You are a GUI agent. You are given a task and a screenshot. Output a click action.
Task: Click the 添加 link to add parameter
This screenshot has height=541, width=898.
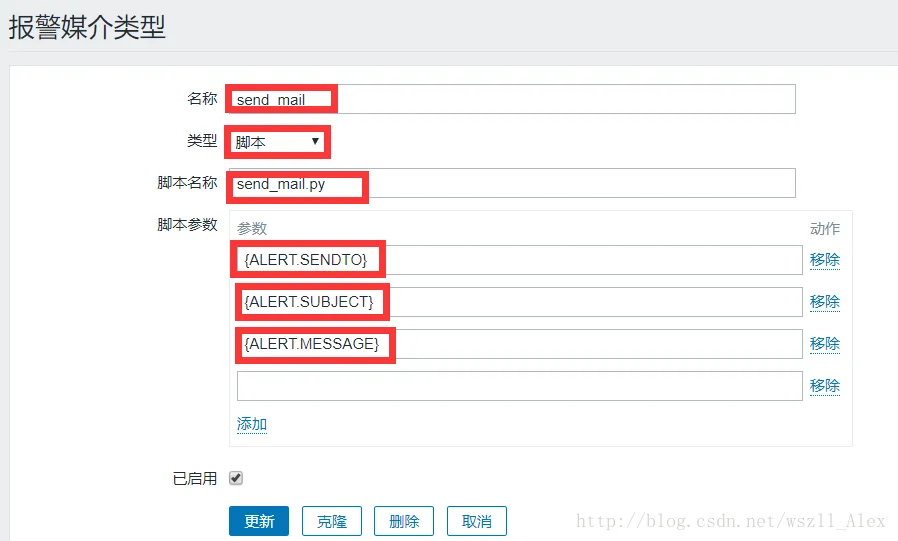[252, 424]
